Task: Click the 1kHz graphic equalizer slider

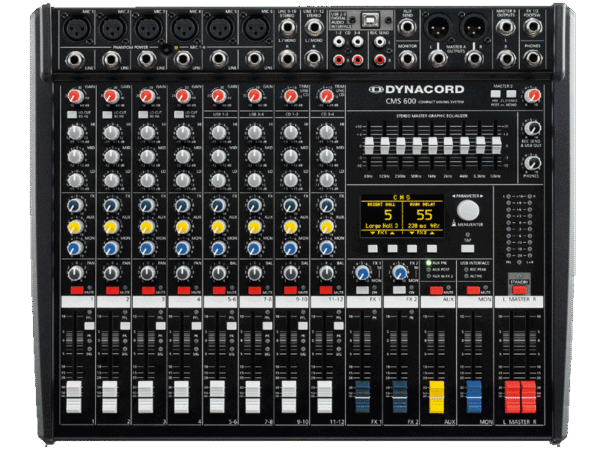Action: click(433, 146)
